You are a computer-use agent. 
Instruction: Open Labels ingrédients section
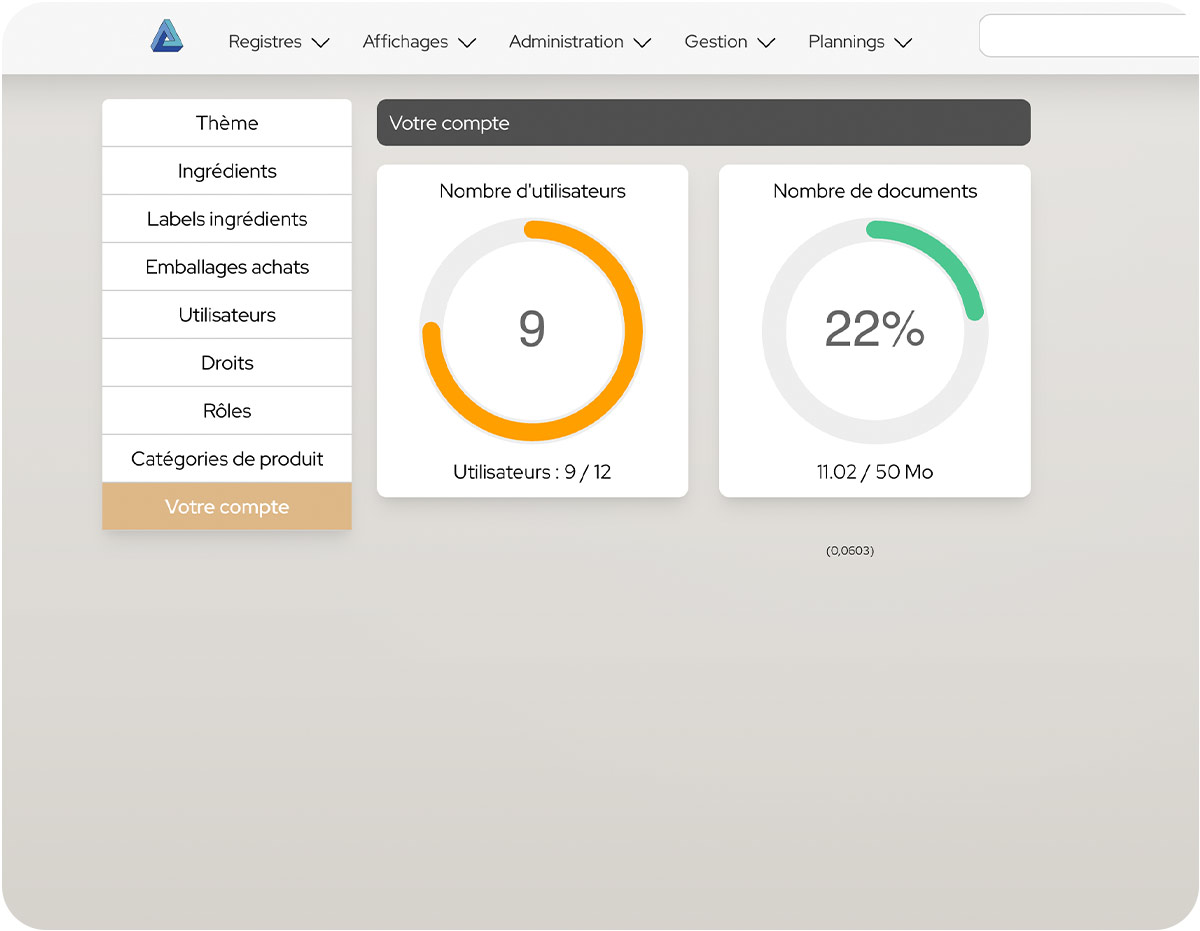point(227,219)
